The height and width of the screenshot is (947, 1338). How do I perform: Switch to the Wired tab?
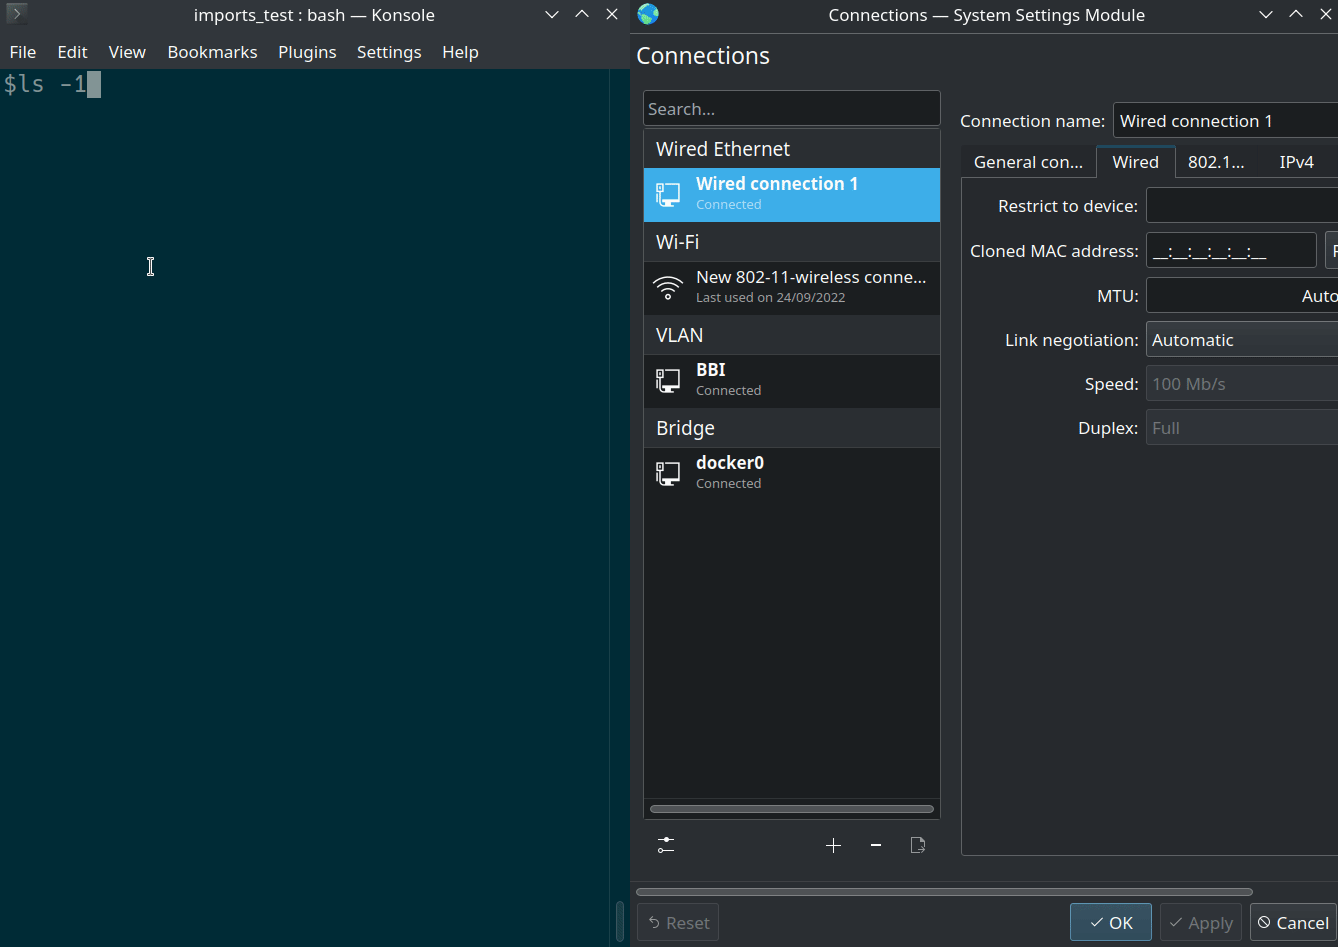coord(1135,162)
